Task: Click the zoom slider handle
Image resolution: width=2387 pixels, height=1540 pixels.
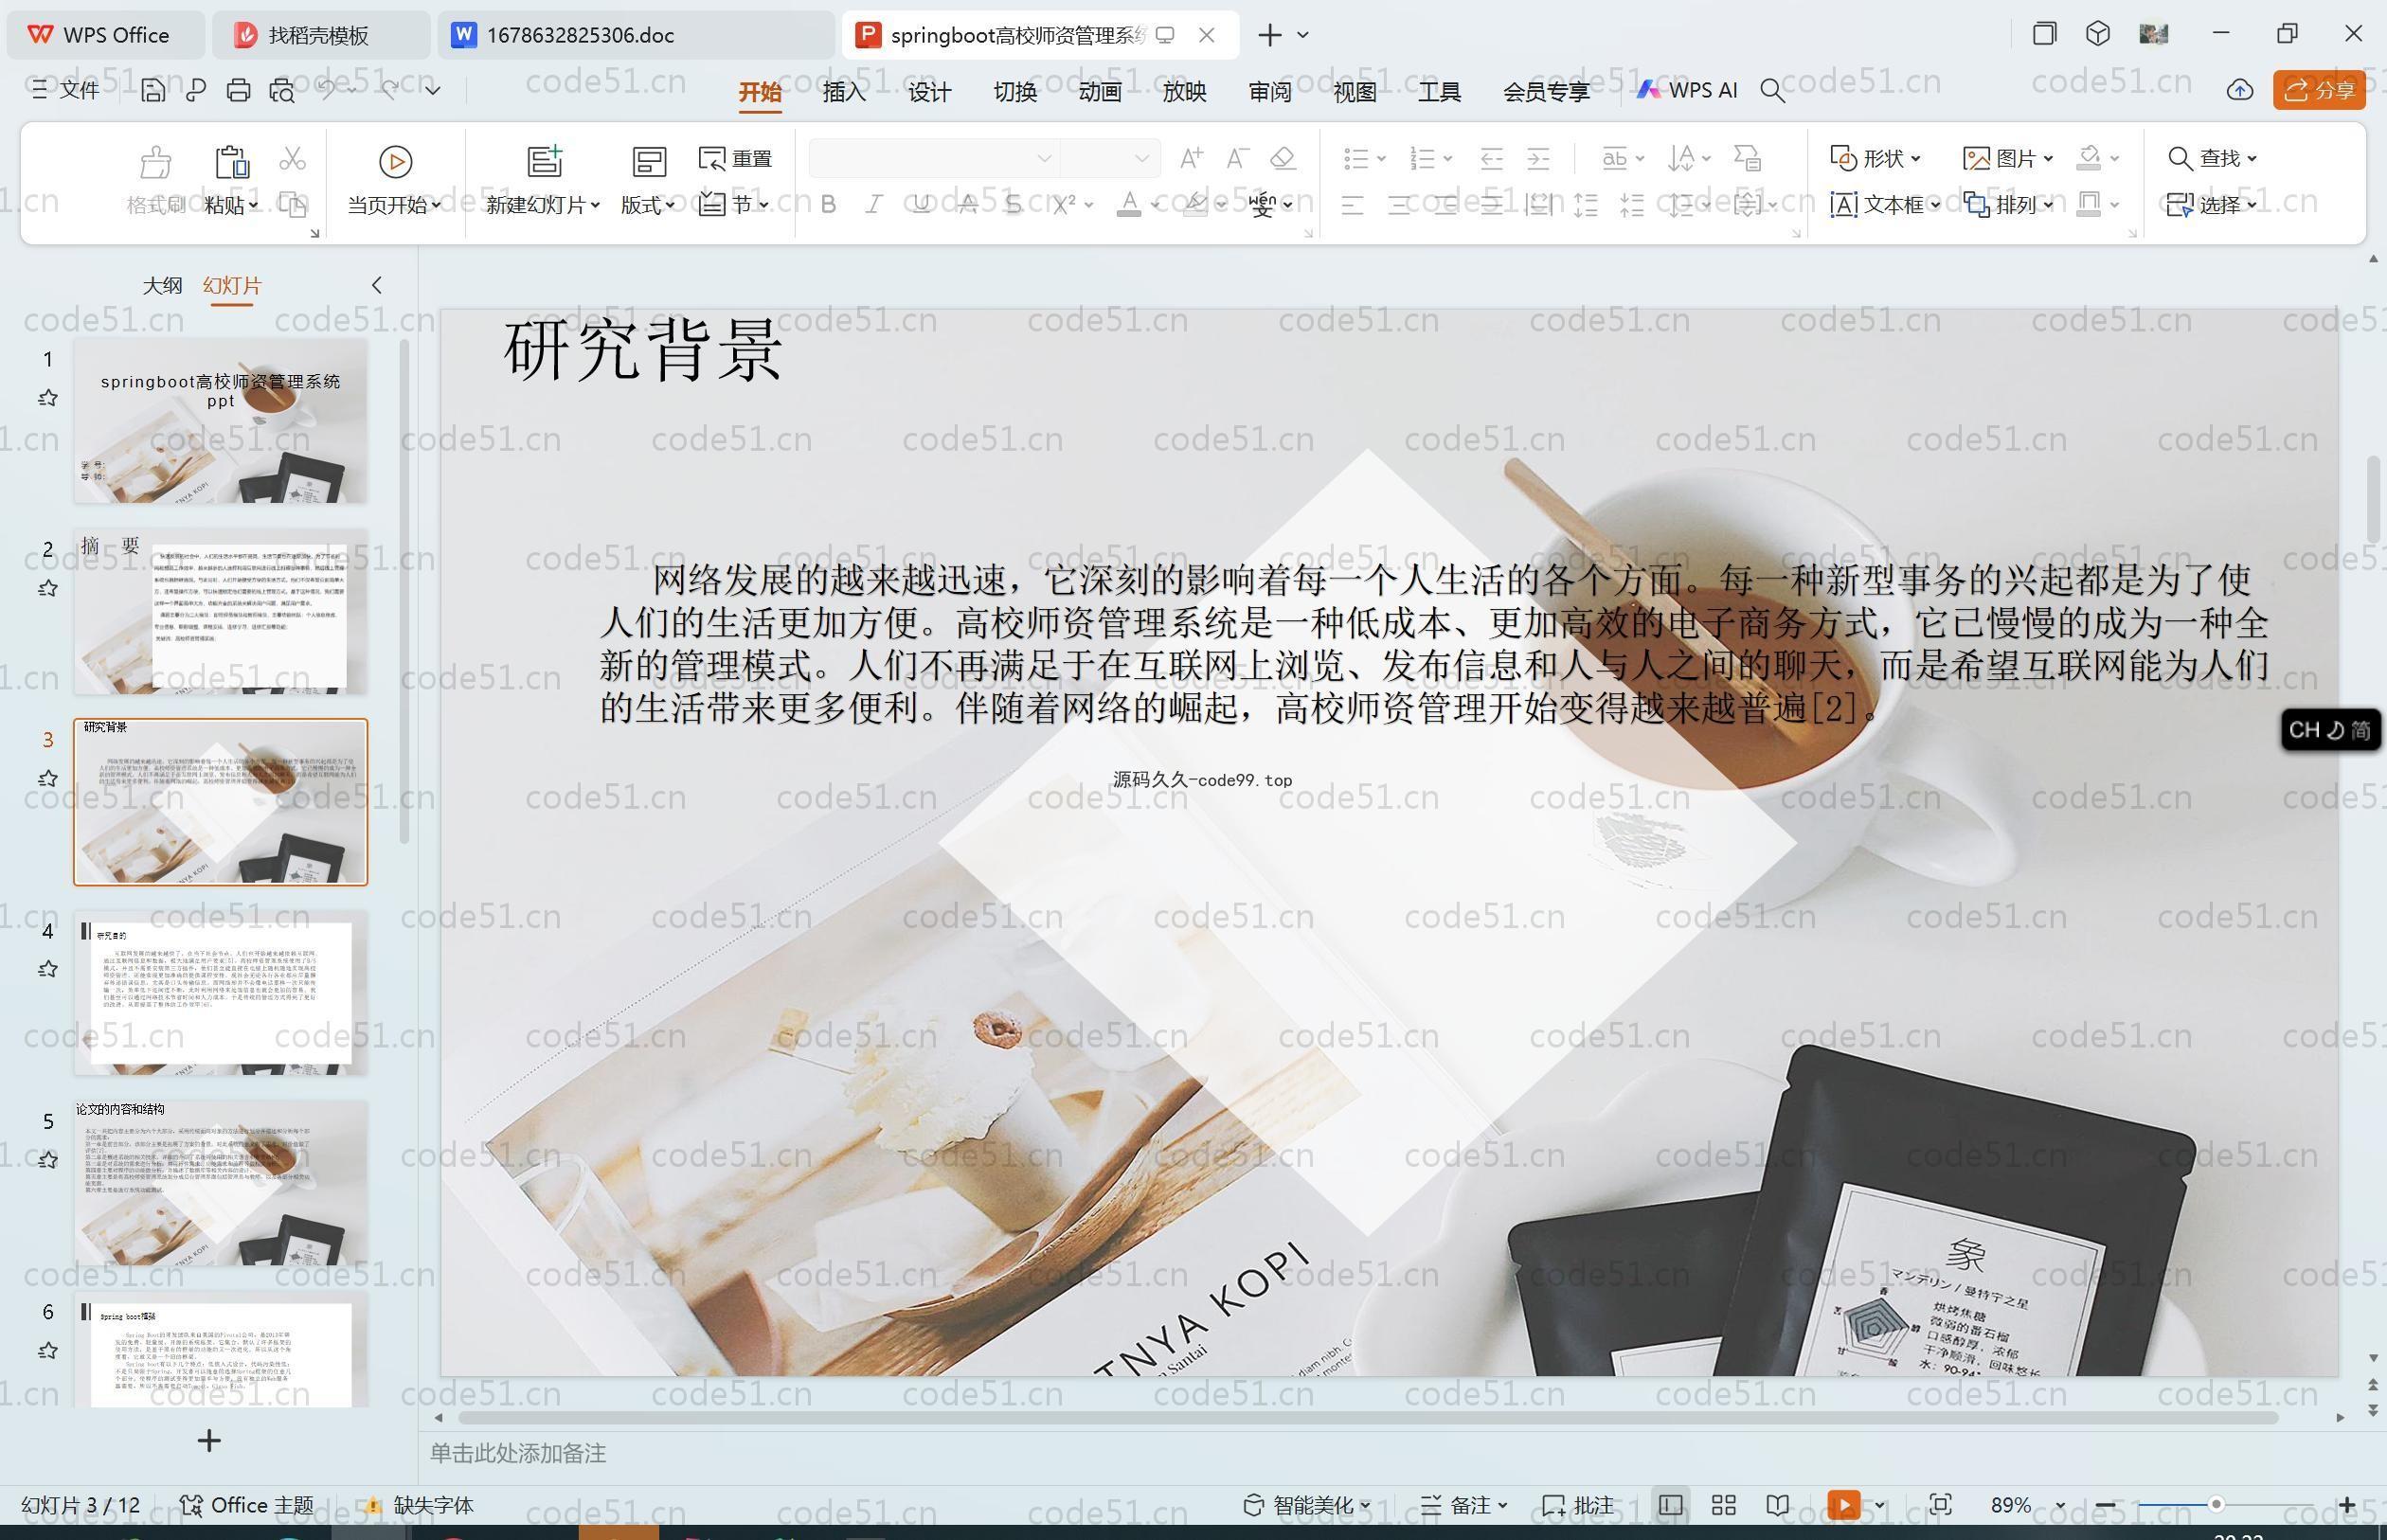Action: [2216, 1505]
